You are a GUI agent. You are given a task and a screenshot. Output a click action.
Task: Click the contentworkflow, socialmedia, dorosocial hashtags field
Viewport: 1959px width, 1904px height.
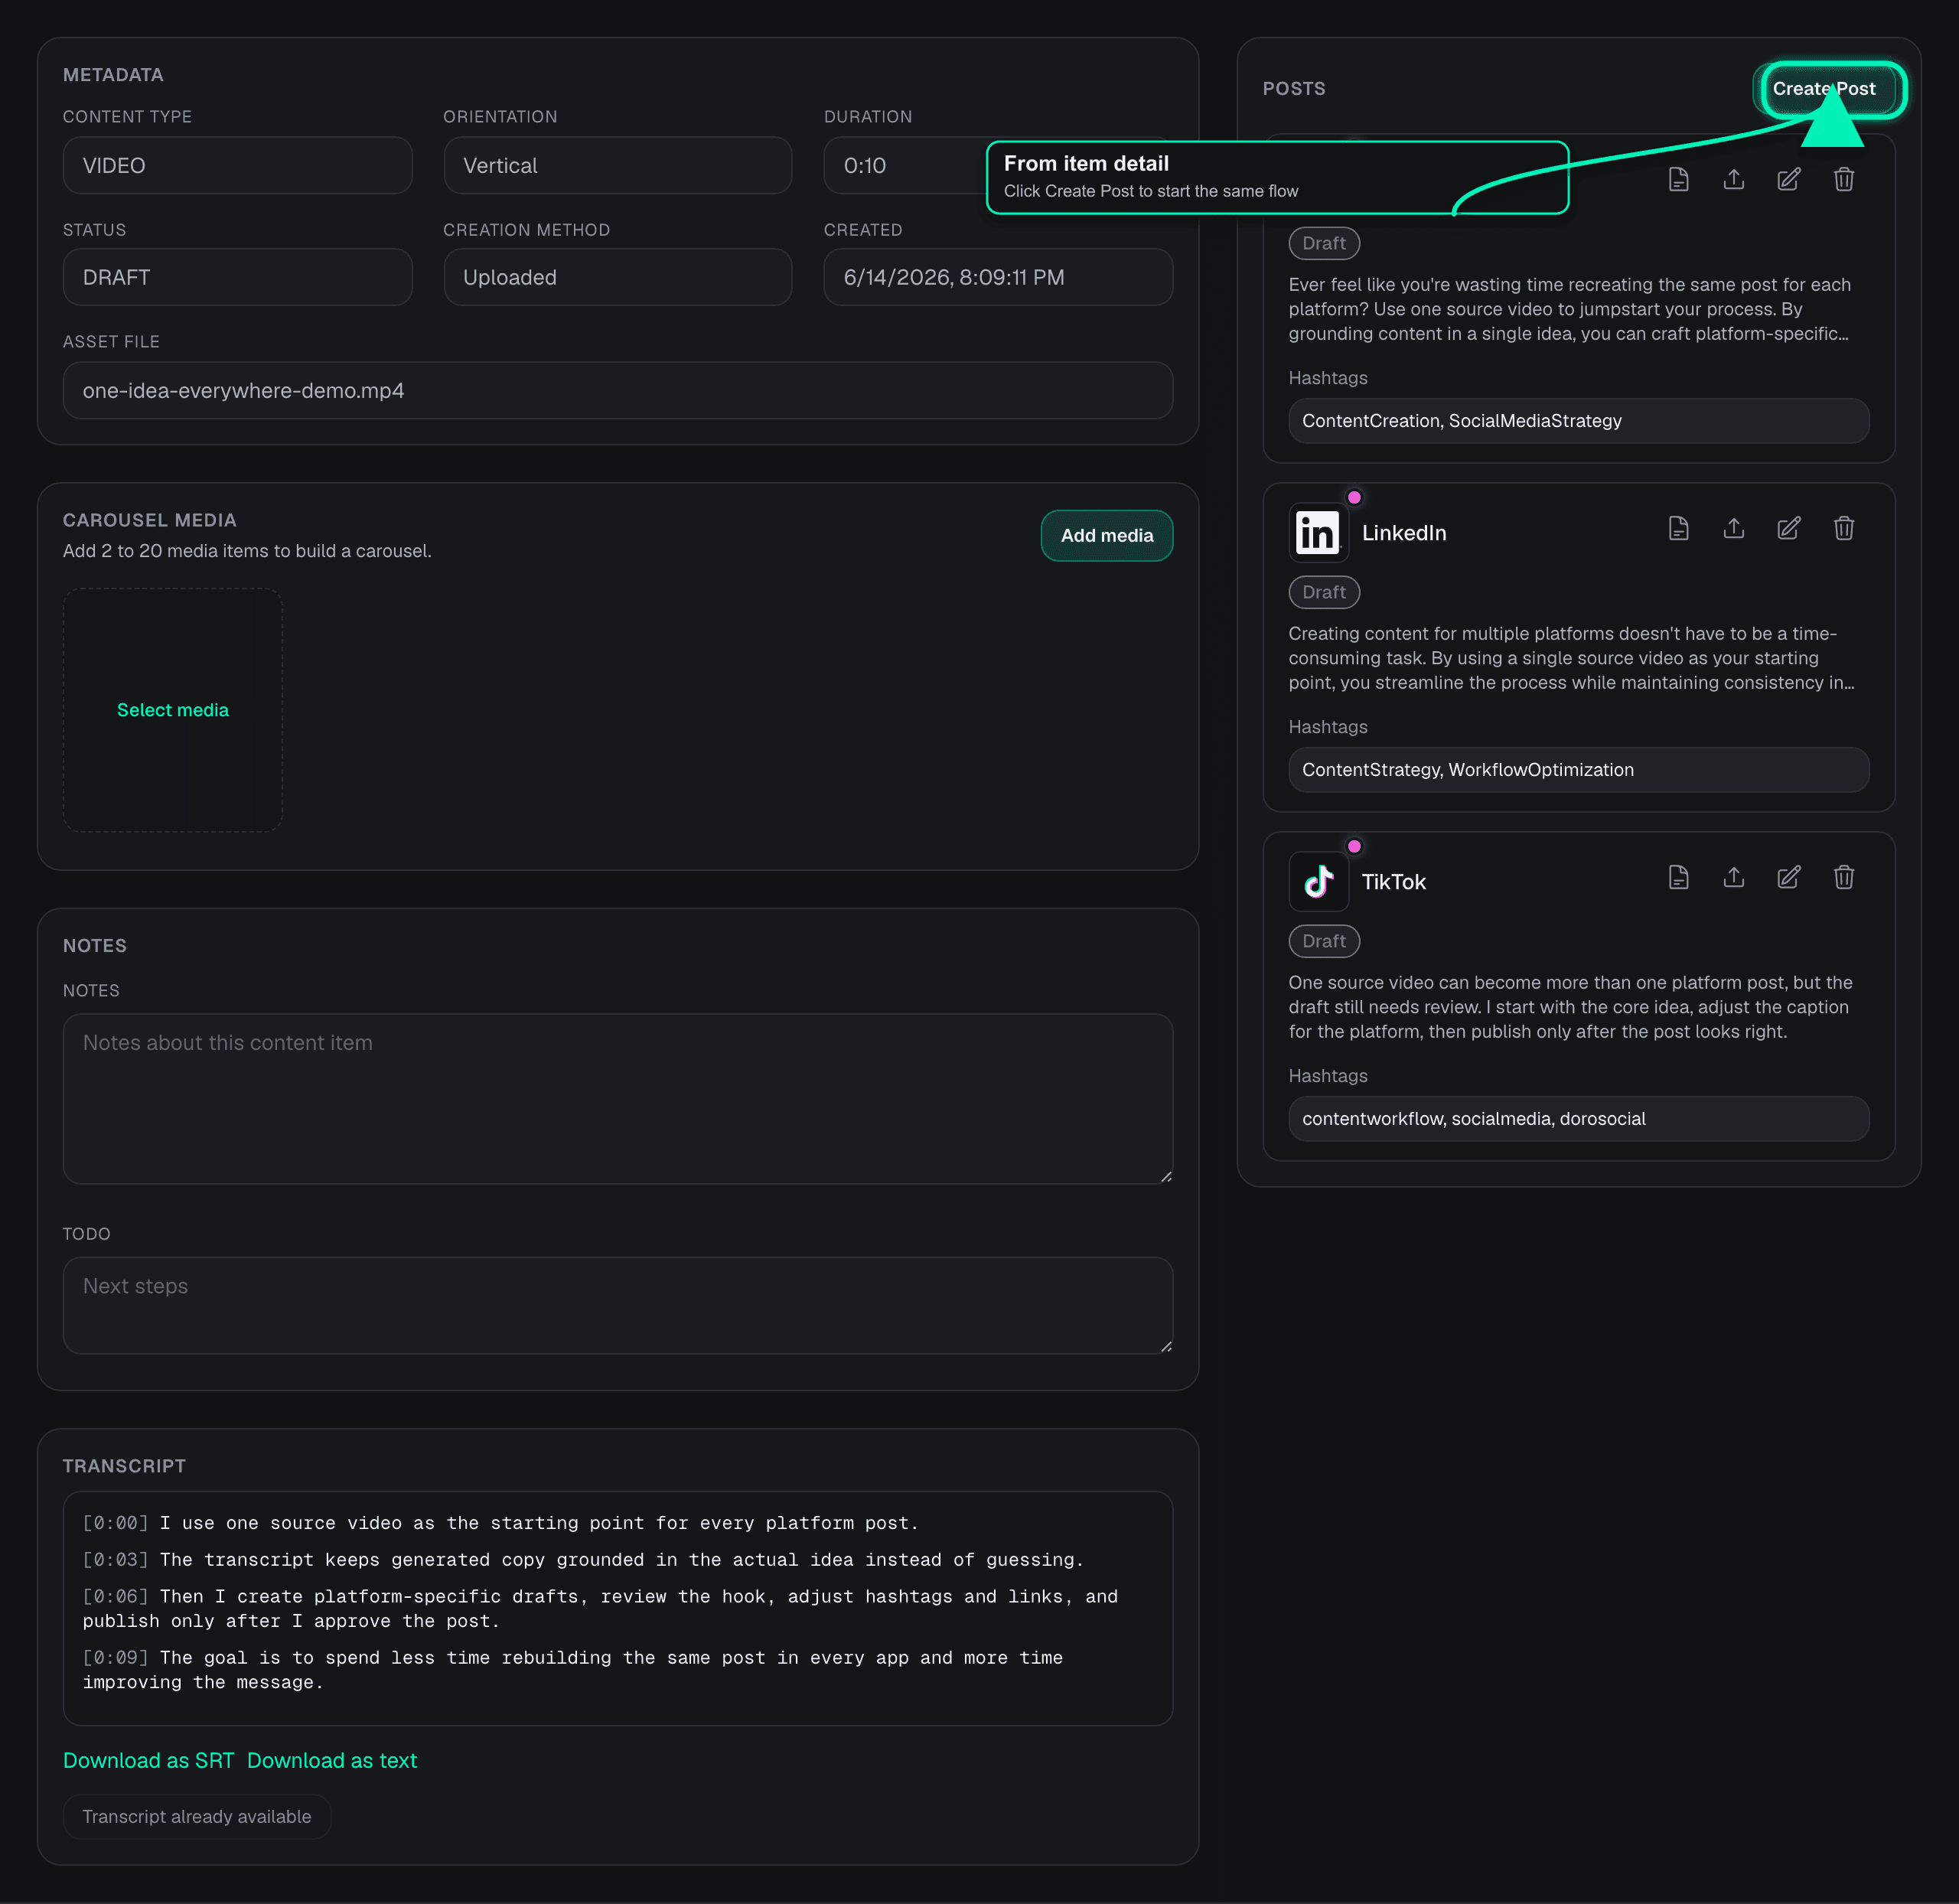point(1578,1119)
